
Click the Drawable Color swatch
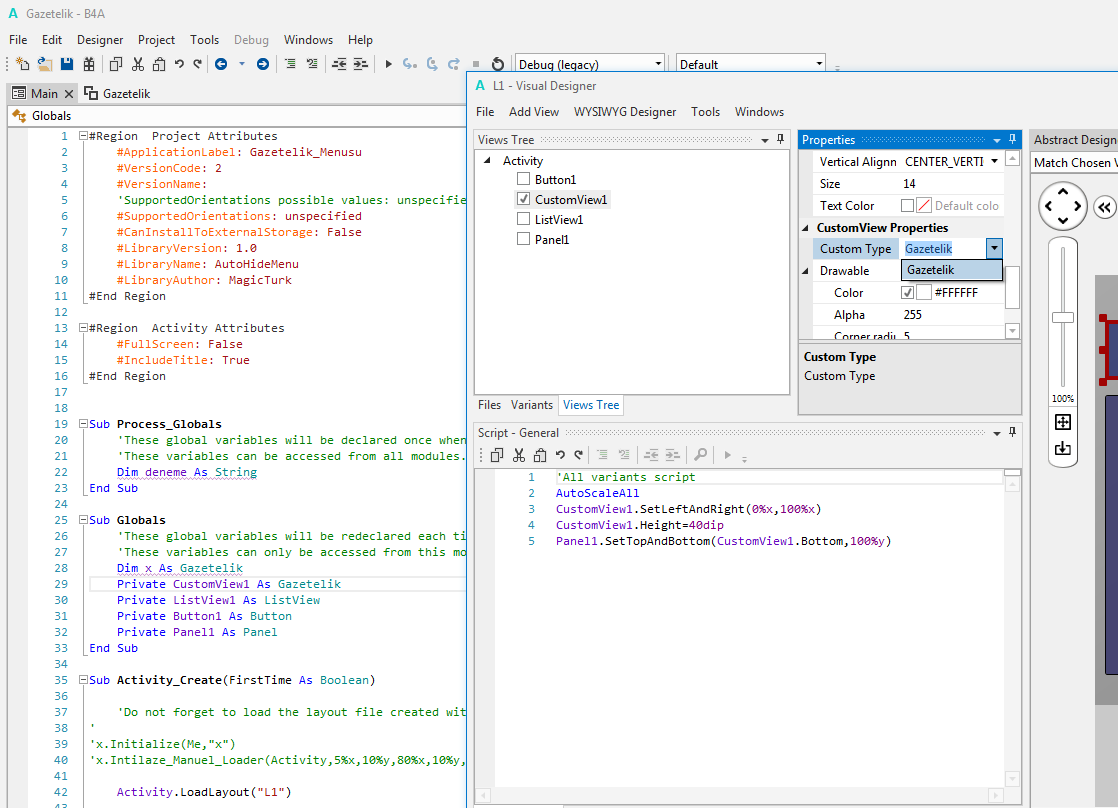924,293
